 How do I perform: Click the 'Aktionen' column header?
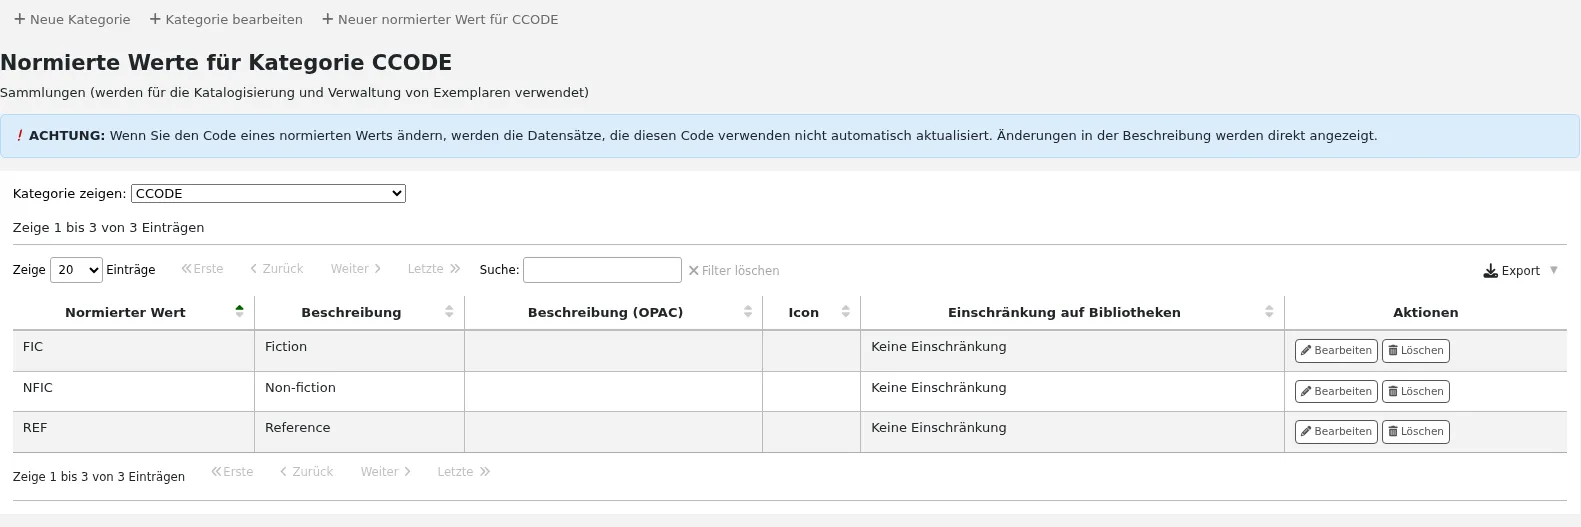tap(1425, 313)
